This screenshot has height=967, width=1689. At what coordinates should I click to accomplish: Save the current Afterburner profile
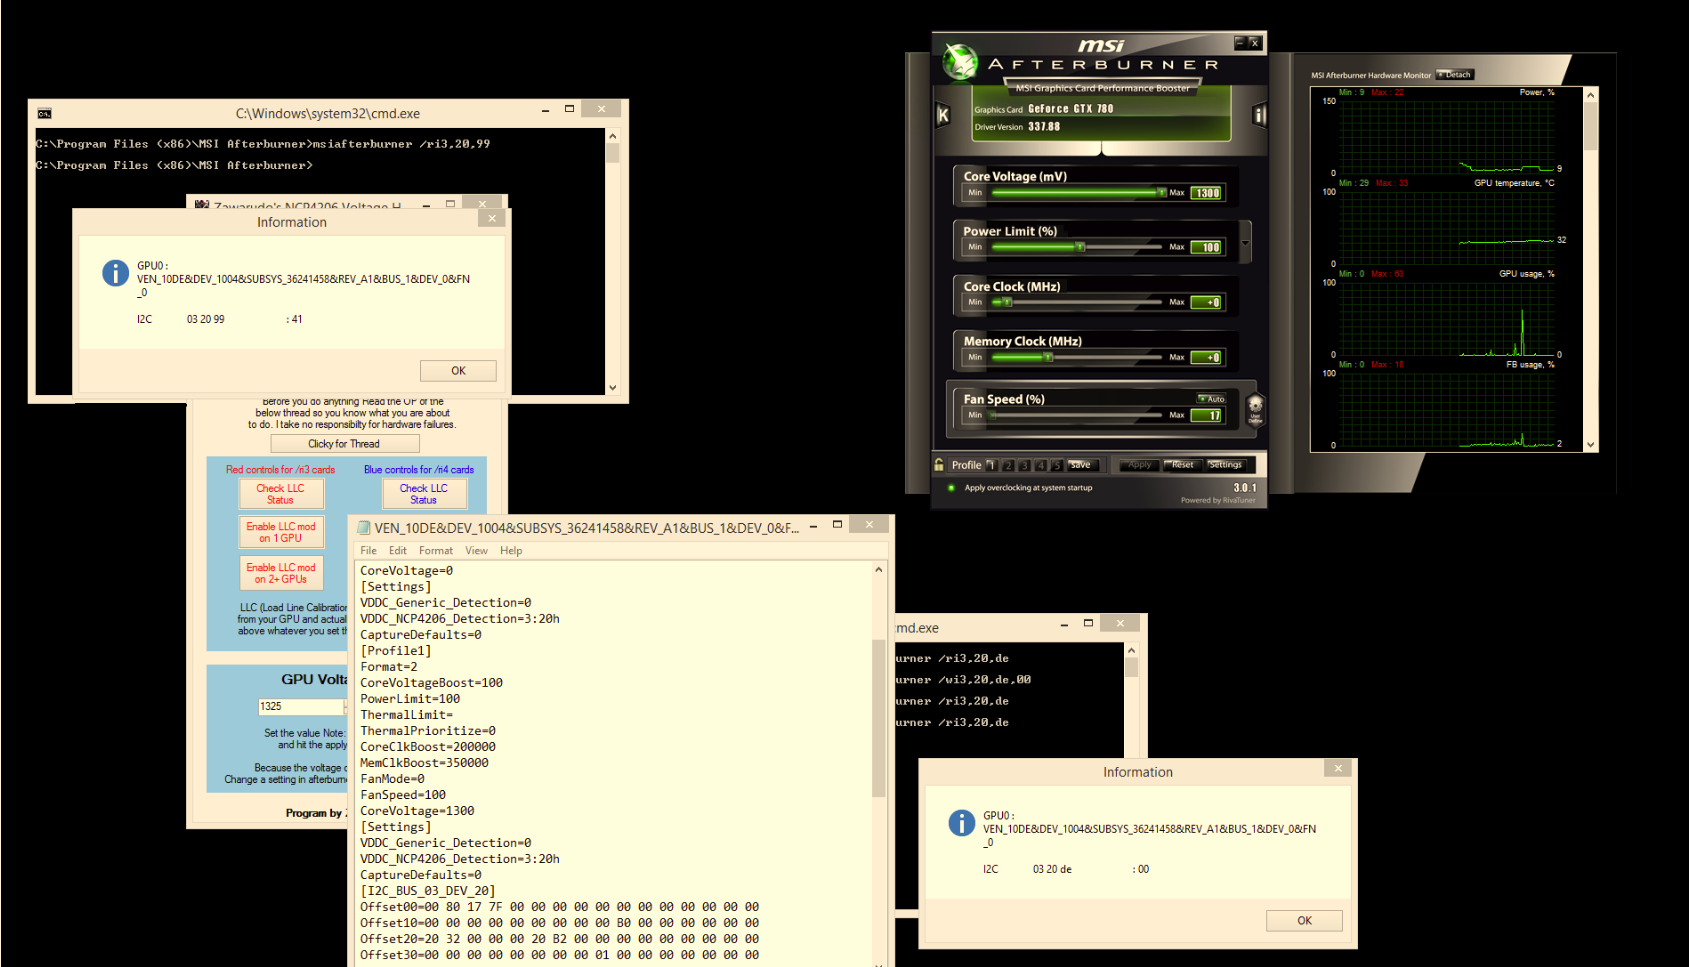click(x=1083, y=465)
